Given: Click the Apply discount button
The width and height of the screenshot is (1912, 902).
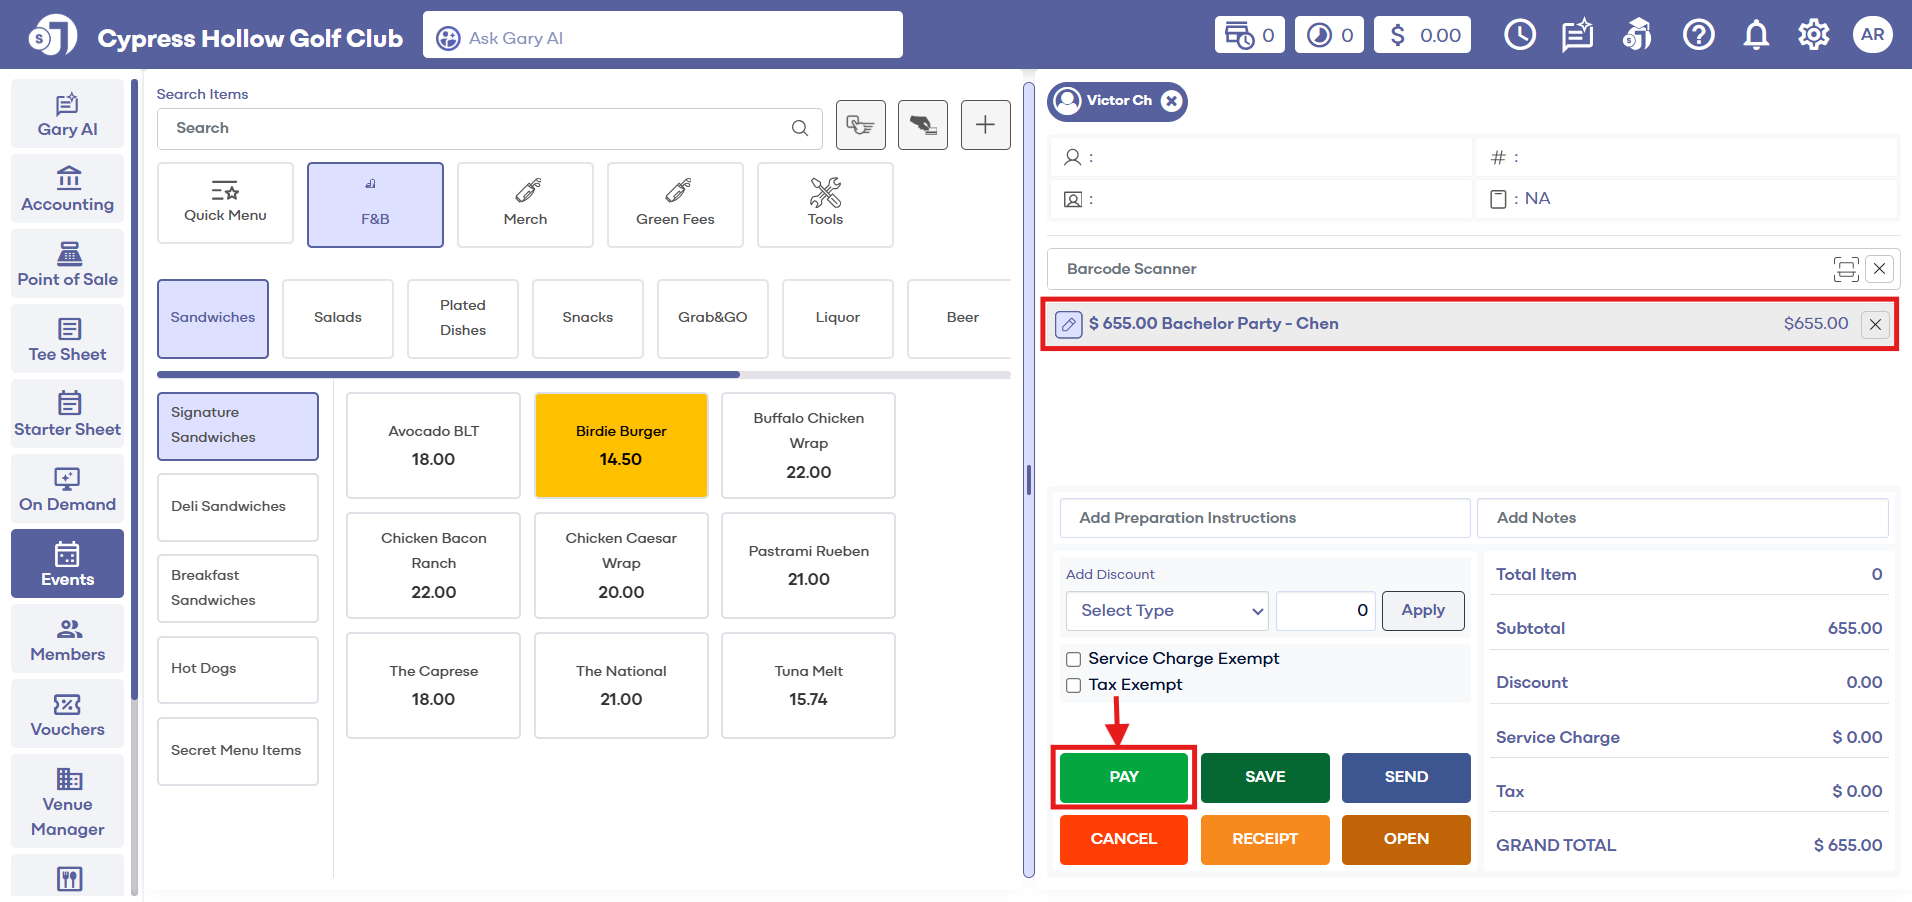Looking at the screenshot, I should pyautogui.click(x=1422, y=611).
